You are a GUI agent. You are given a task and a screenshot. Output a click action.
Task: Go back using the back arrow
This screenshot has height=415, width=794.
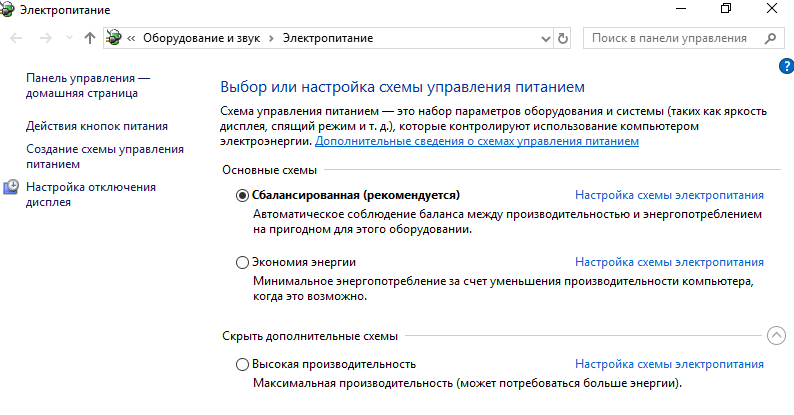(16, 38)
